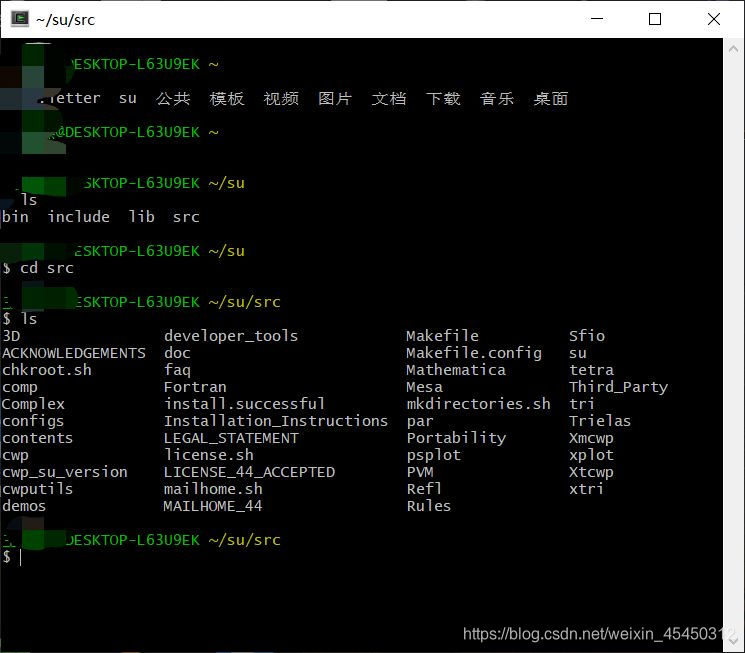Viewport: 745px width, 653px height.
Task: Click the par directory entry
Action: pyautogui.click(x=420, y=422)
